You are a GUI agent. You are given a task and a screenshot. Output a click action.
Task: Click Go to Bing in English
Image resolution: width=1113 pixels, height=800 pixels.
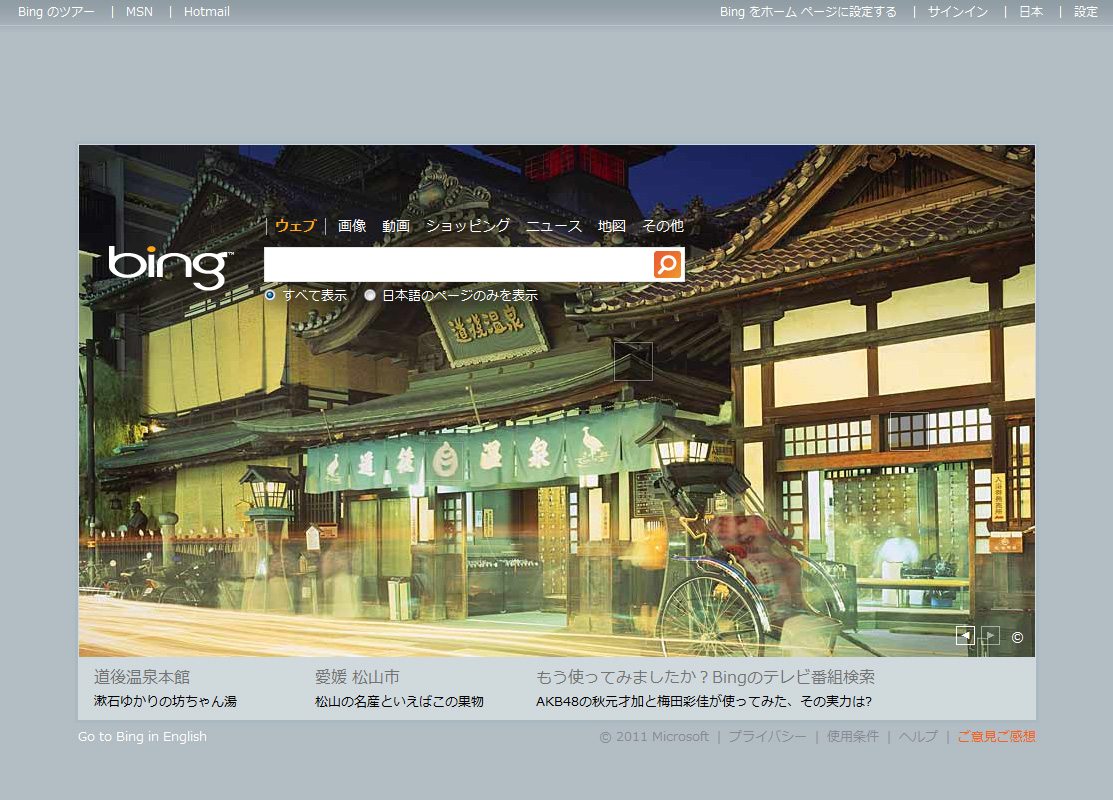(x=143, y=737)
